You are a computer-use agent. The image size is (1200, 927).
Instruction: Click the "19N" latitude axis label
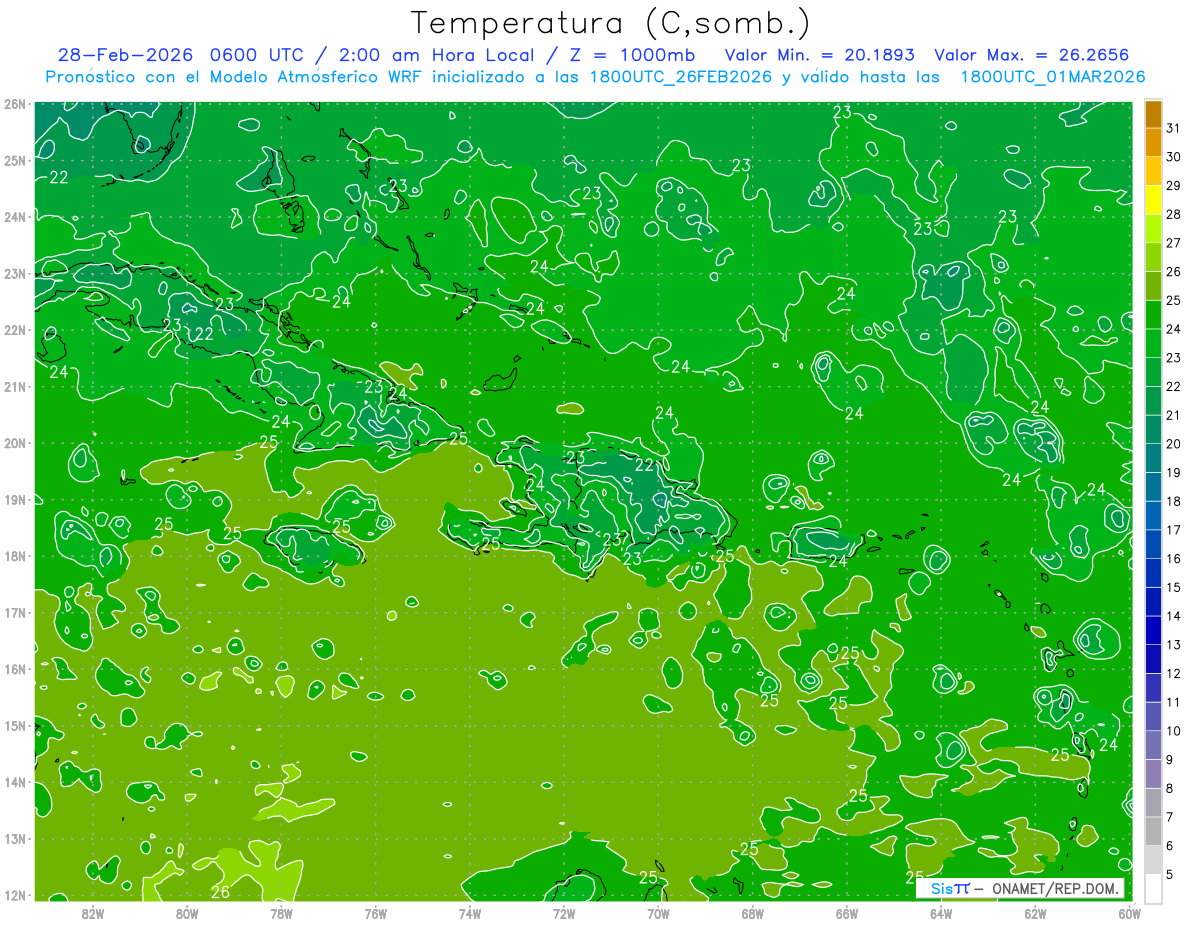(x=15, y=499)
